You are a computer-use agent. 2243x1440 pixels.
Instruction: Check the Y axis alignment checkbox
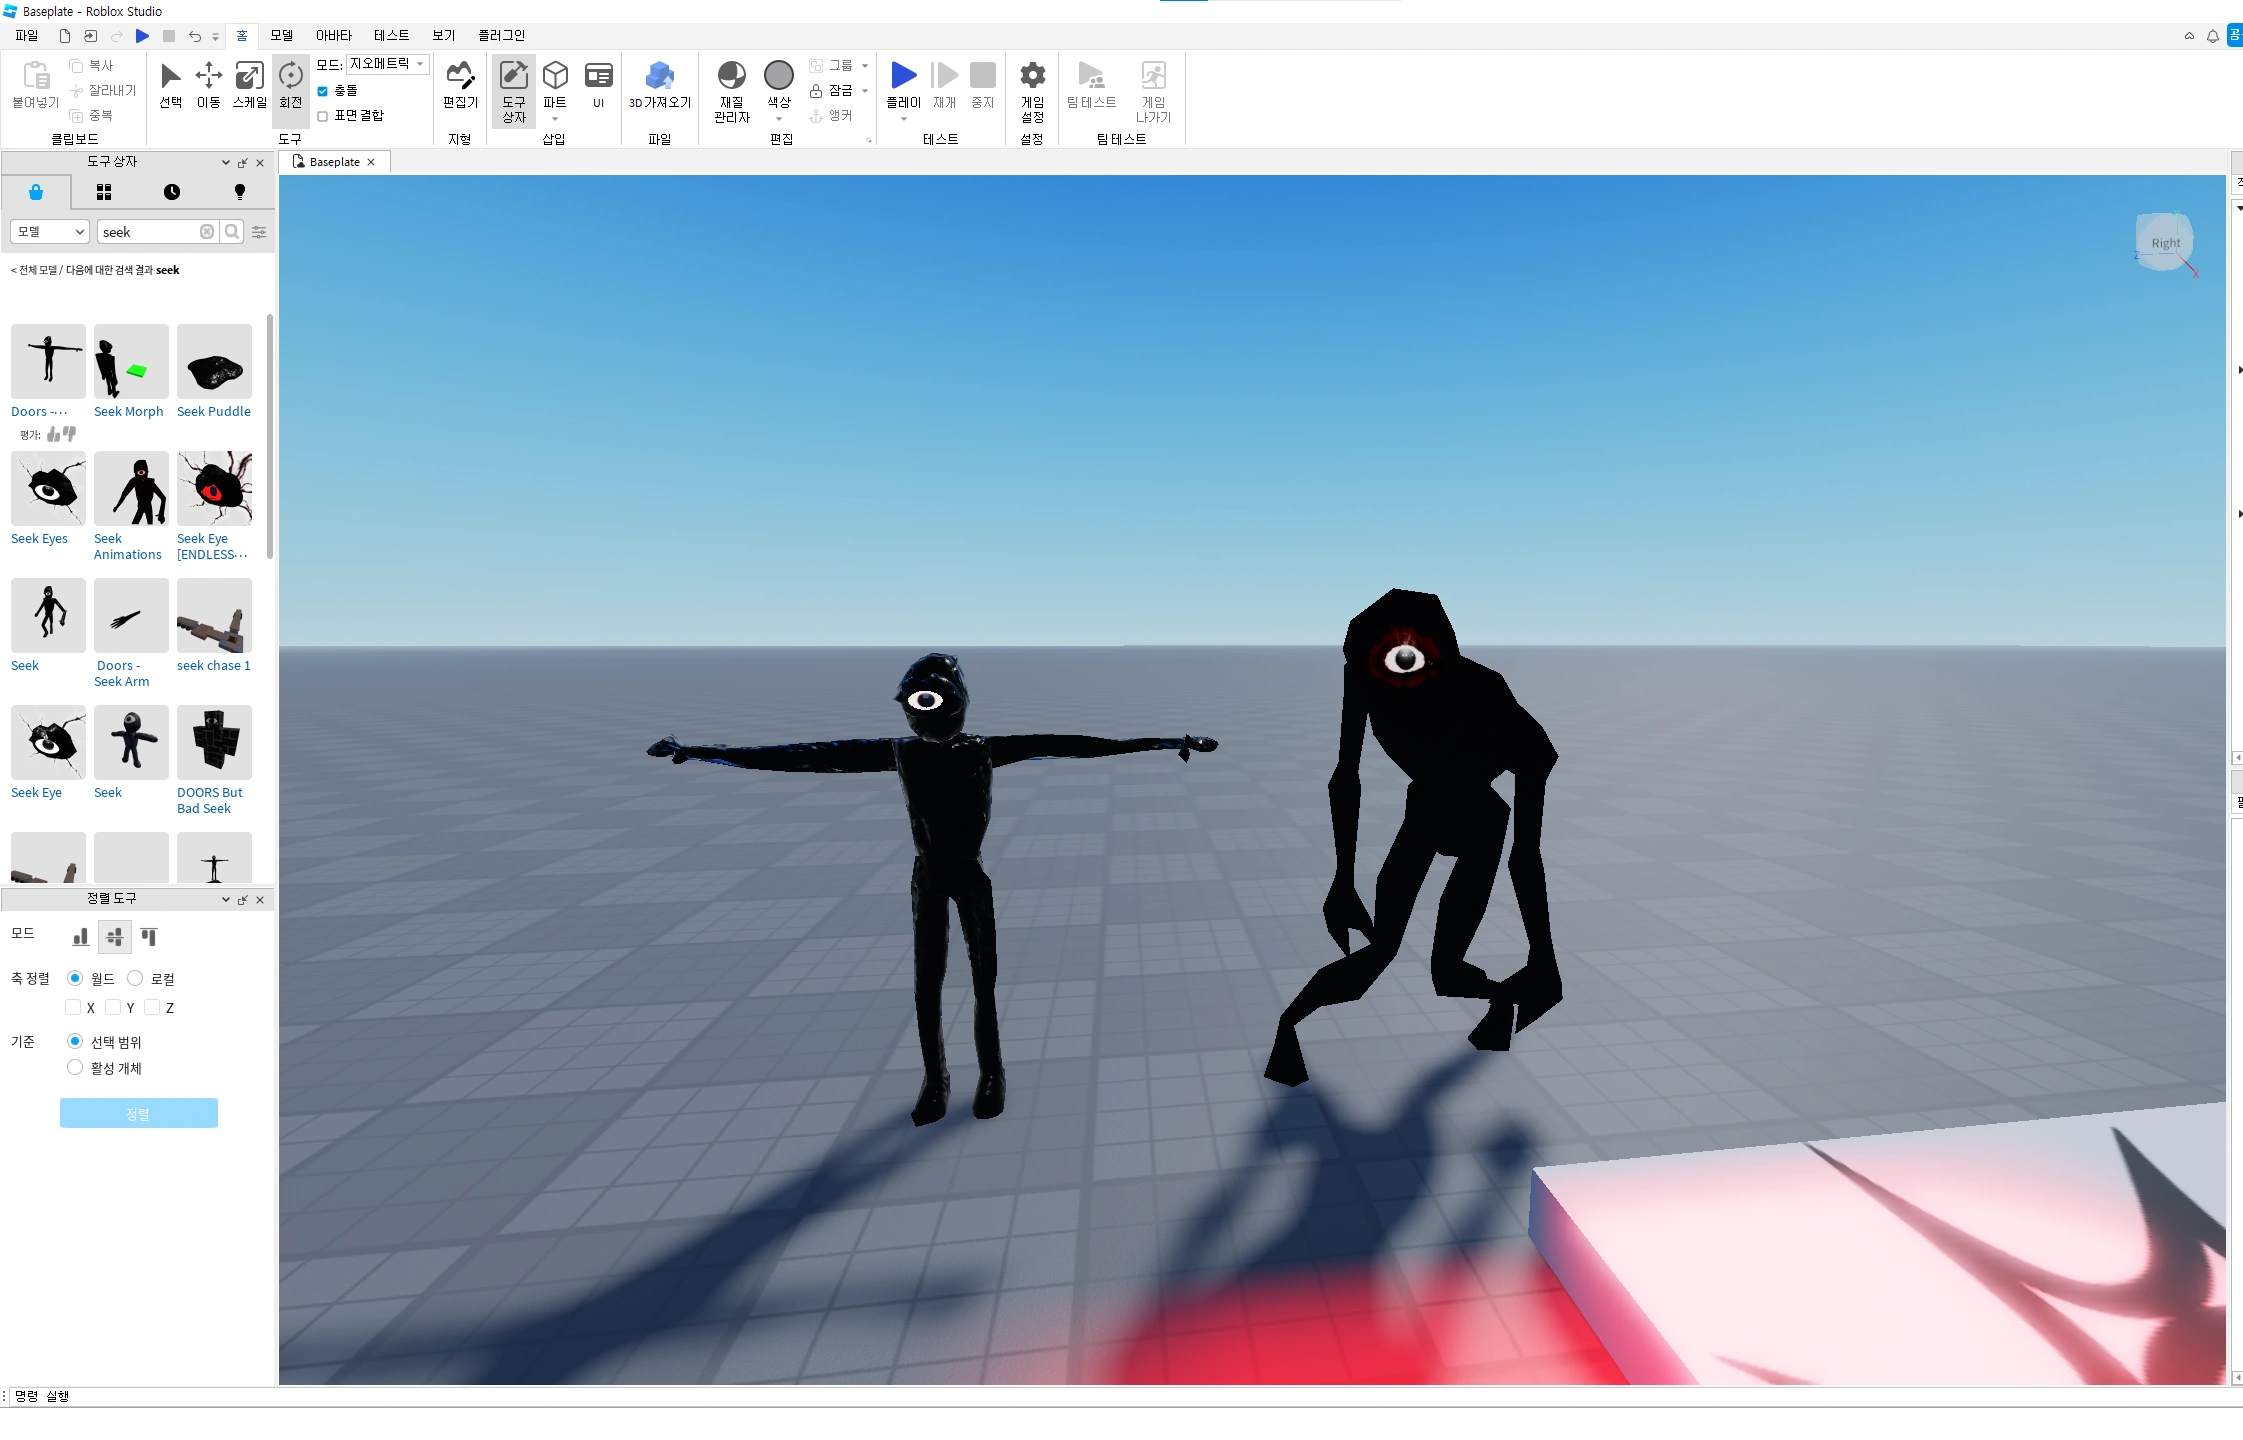click(113, 1007)
